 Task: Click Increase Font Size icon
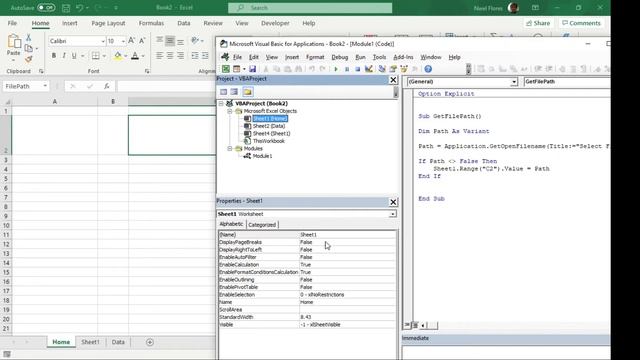(131, 41)
